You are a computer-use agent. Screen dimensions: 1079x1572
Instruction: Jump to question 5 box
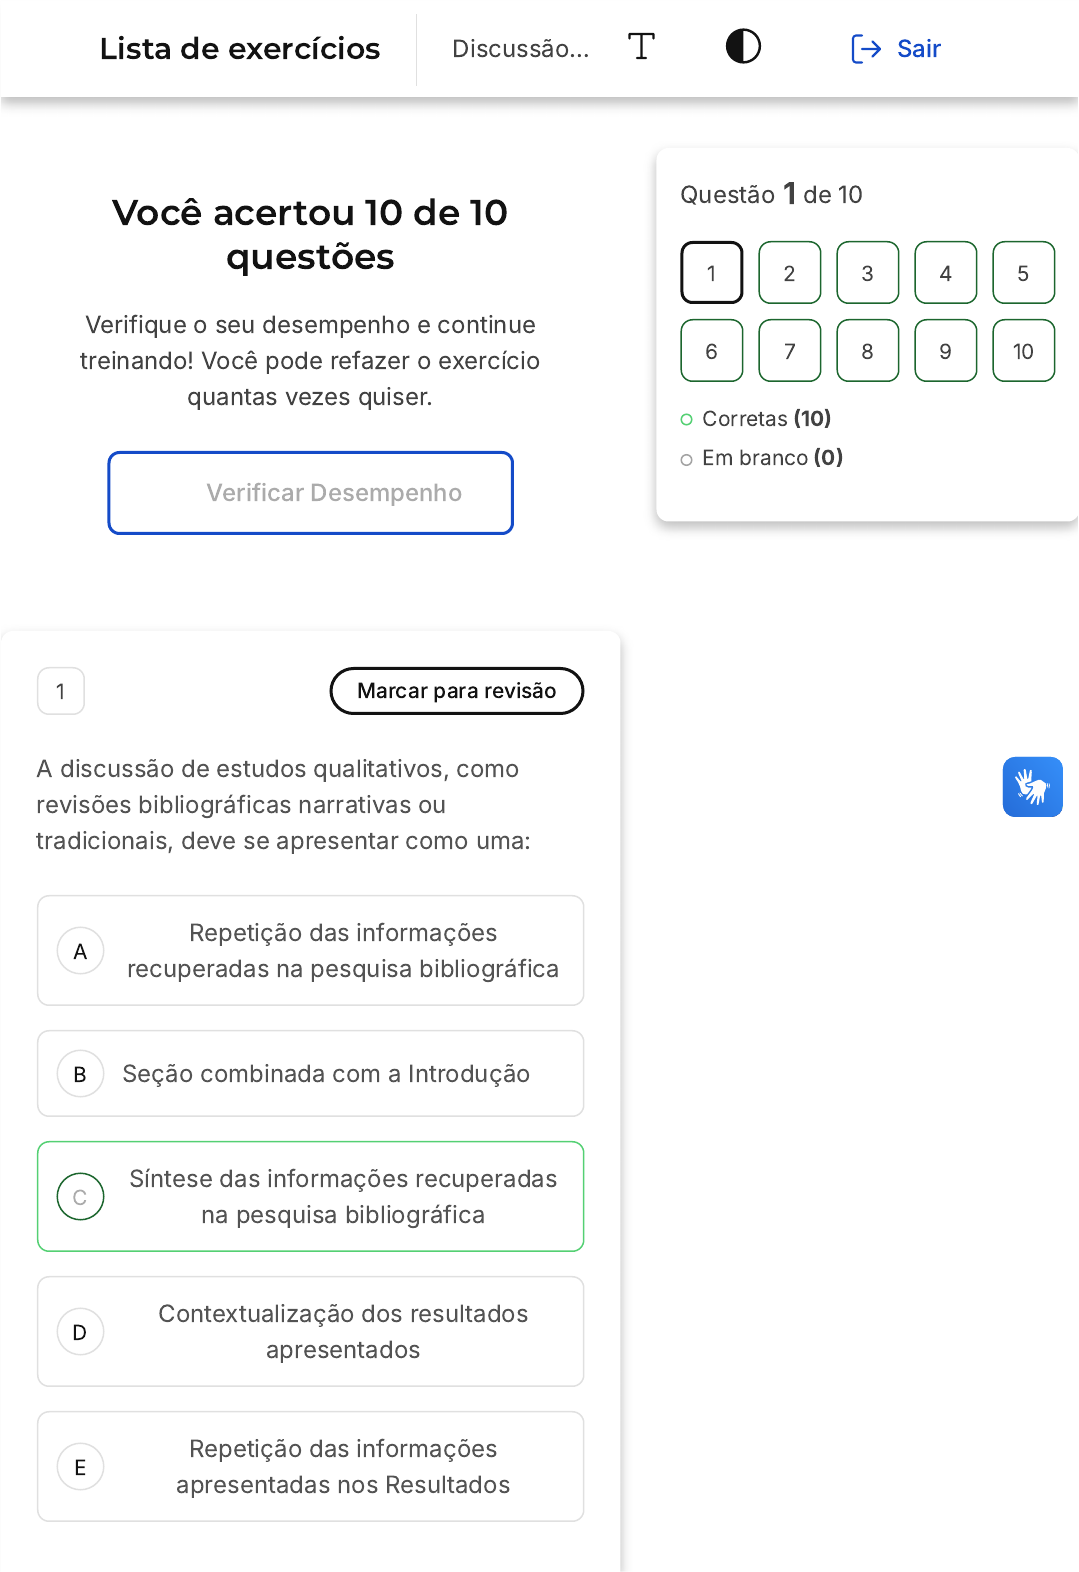click(x=1023, y=273)
